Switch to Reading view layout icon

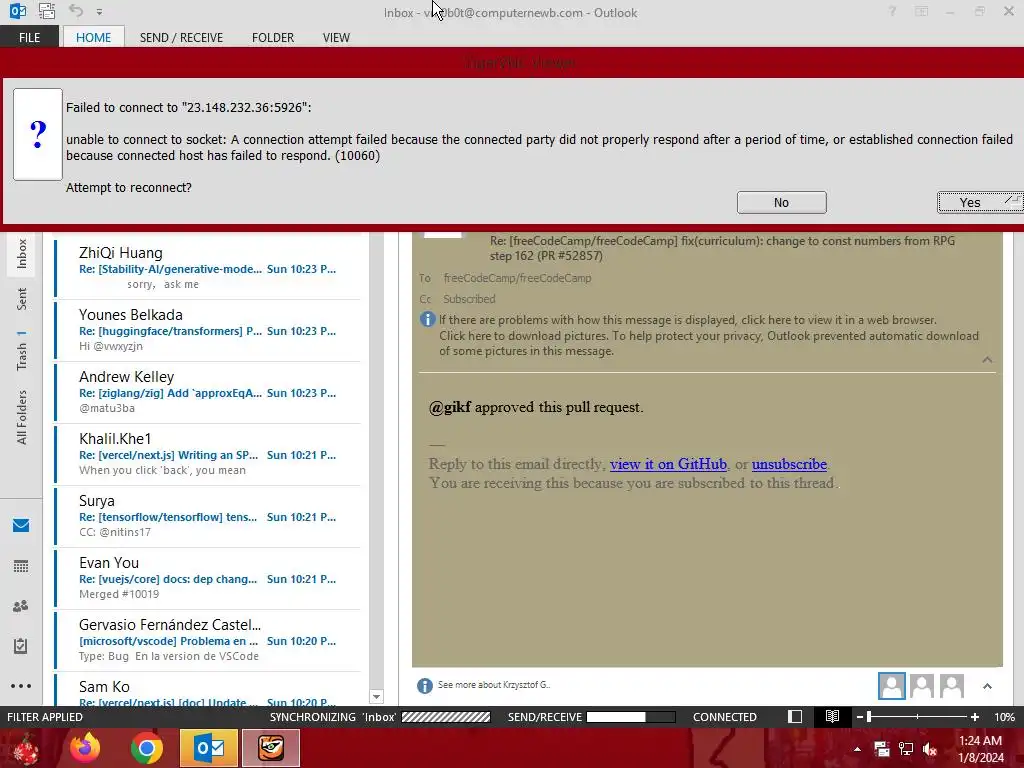tap(832, 717)
